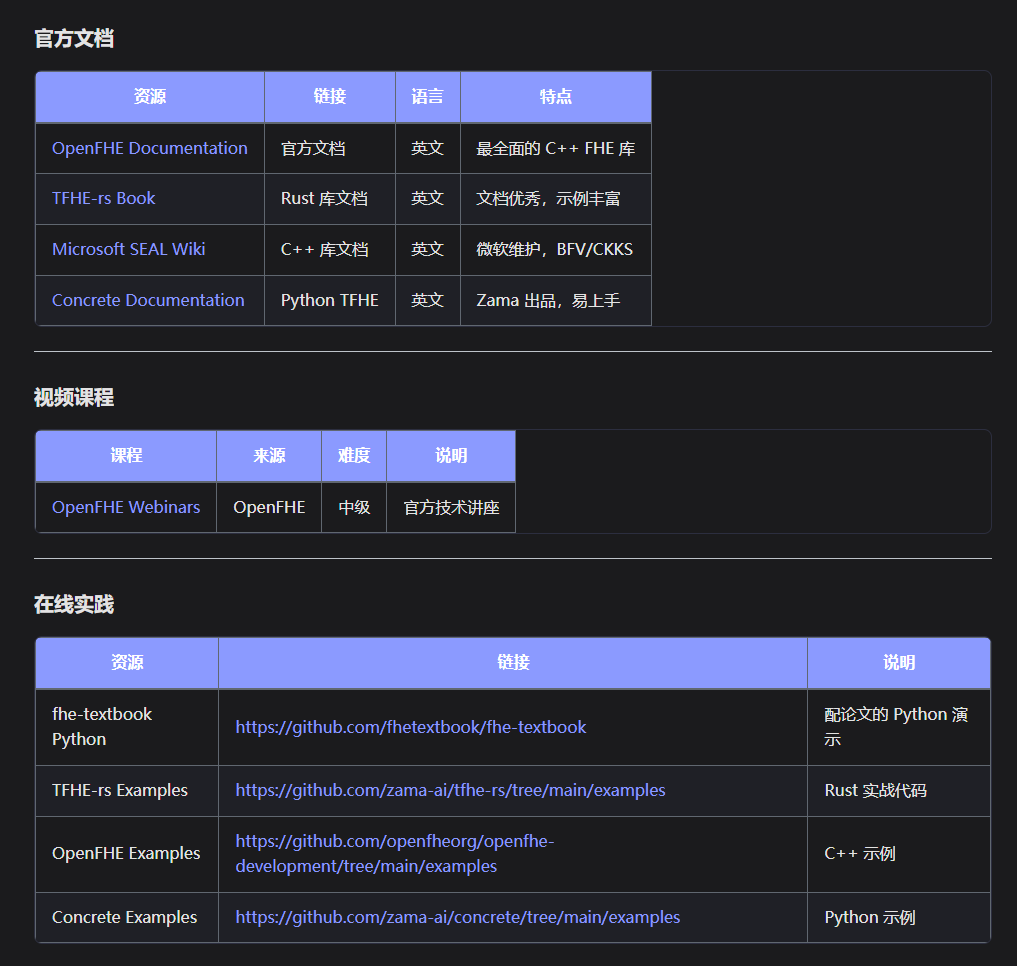This screenshot has width=1017, height=966.
Task: Click the 语言 column header
Action: [x=427, y=97]
